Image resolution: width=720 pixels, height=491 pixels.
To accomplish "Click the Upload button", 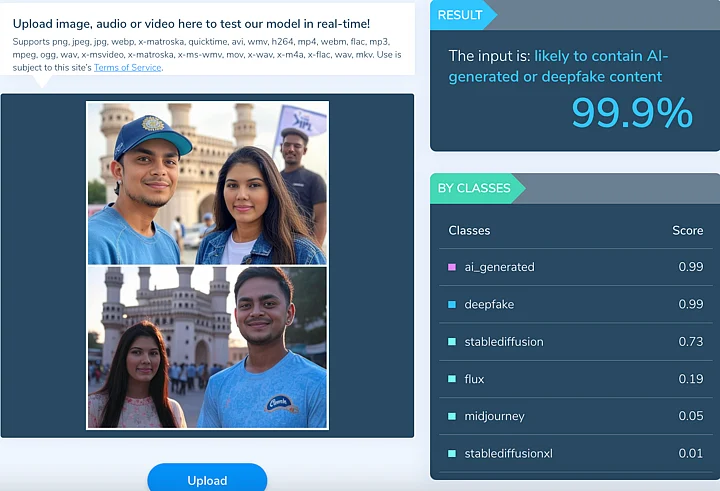I will pos(207,479).
